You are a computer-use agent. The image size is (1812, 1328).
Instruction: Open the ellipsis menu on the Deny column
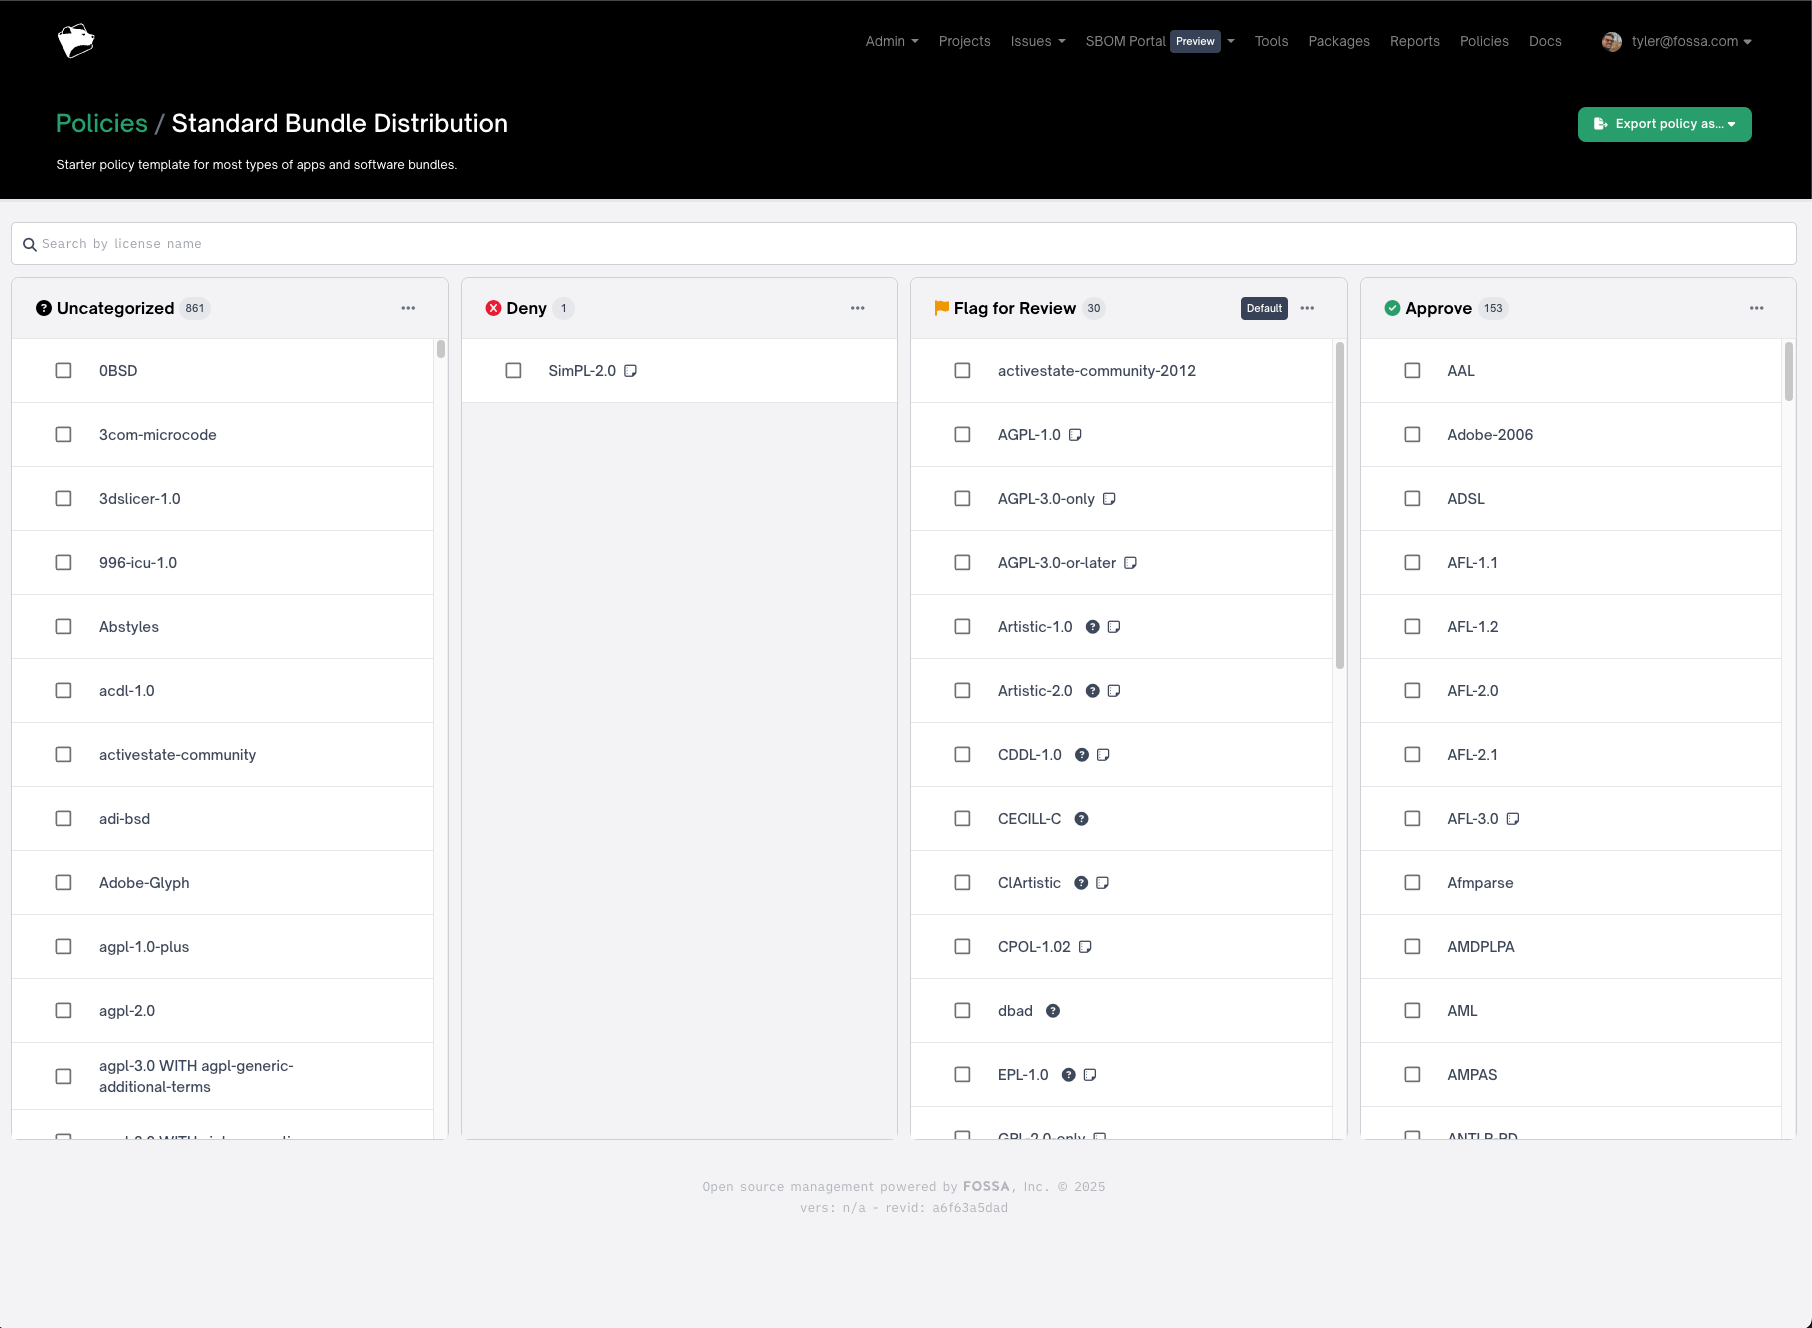(x=857, y=308)
